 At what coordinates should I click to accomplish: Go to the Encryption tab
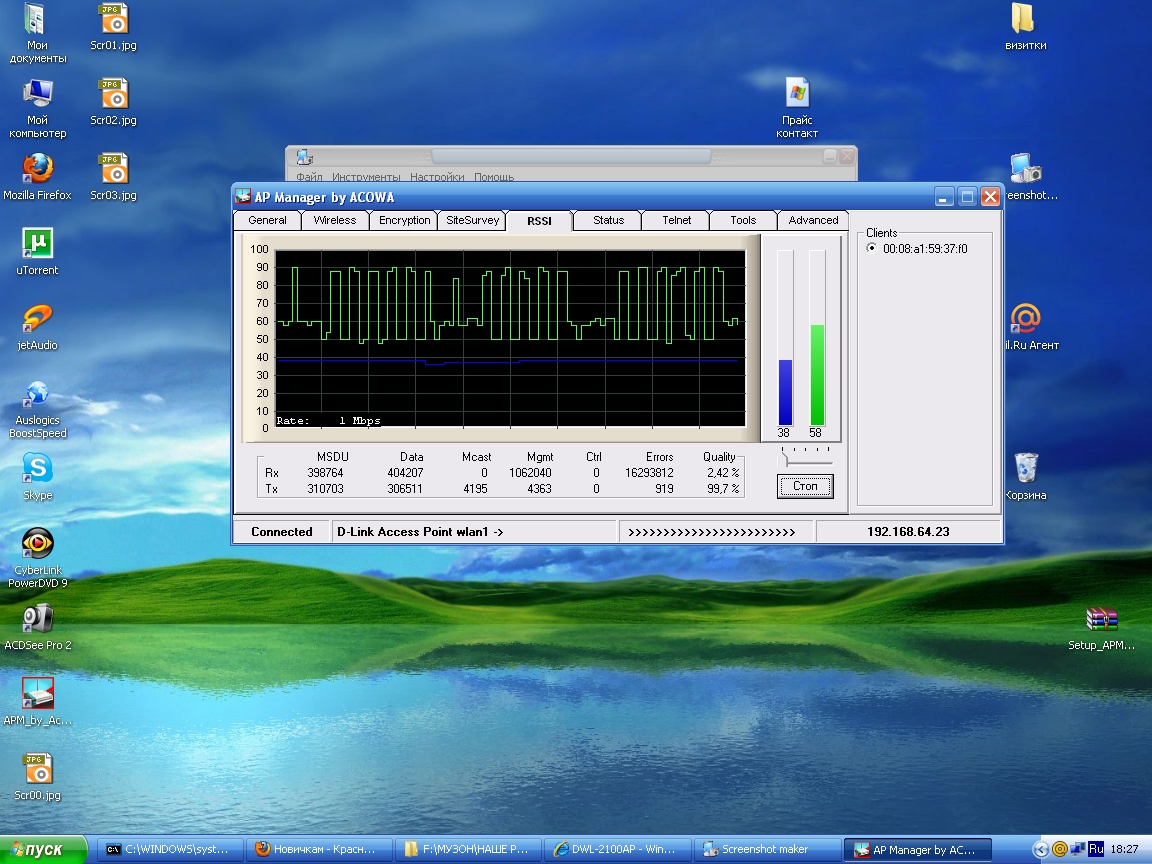point(404,220)
